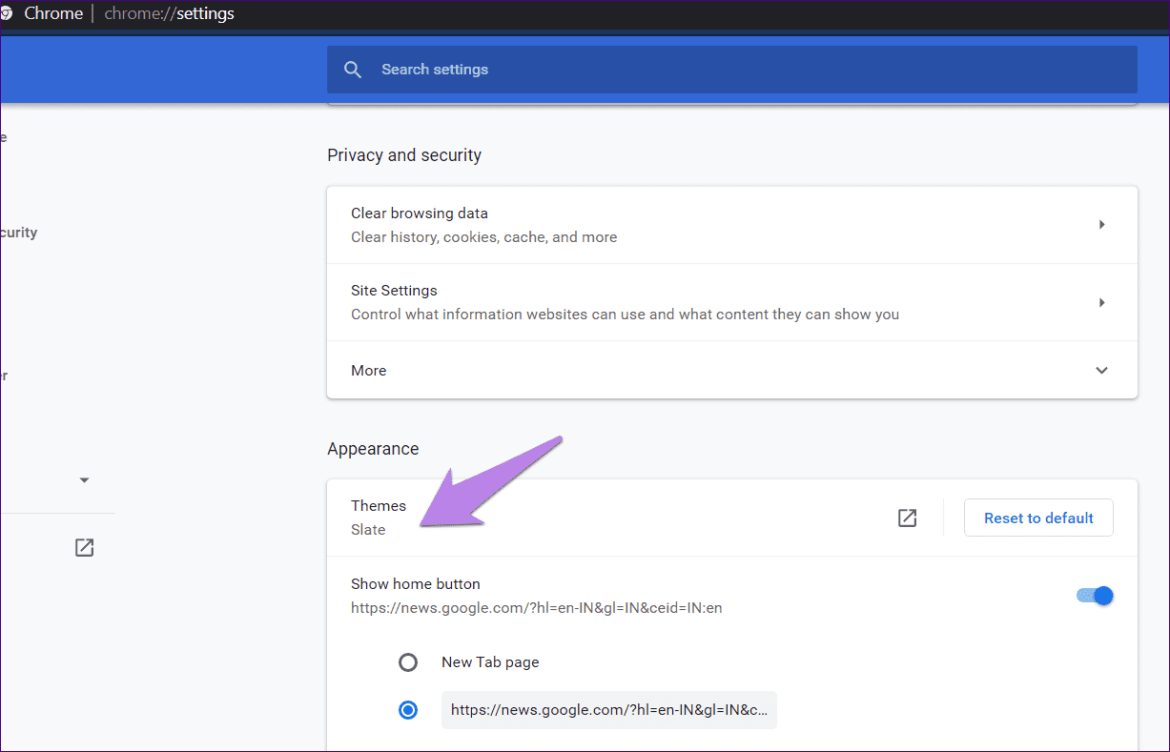Click arrow beside Clear browsing data

(1101, 225)
